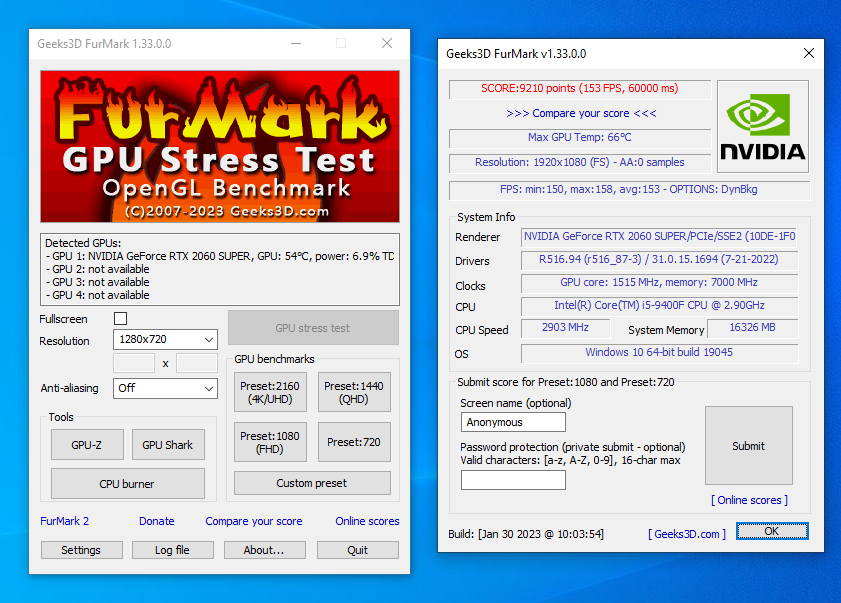Open the Custom preset button

tap(312, 483)
